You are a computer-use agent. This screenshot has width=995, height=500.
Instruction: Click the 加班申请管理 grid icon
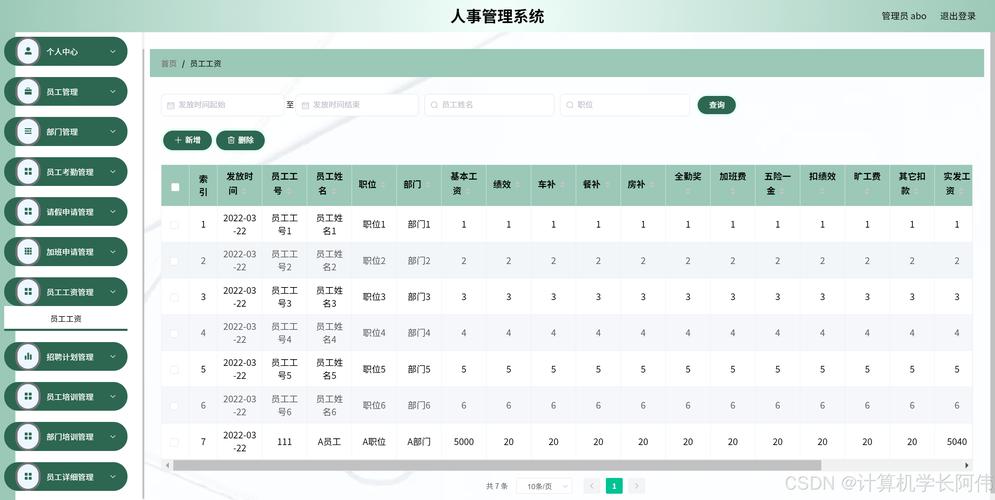click(x=28, y=251)
